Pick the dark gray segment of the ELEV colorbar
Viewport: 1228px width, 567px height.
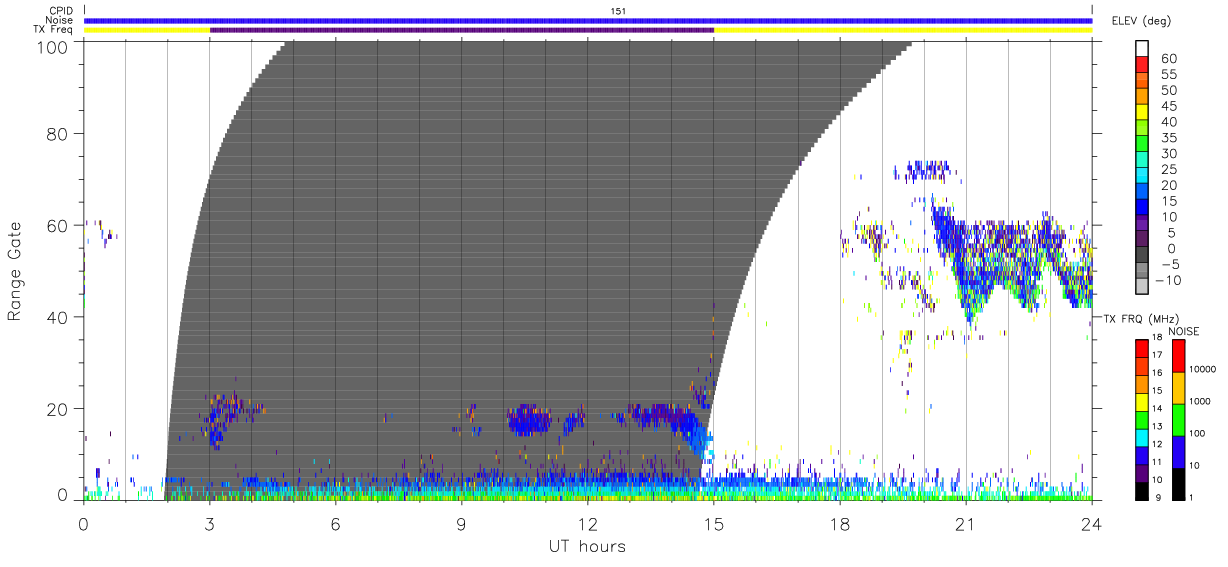pyautogui.click(x=1142, y=254)
